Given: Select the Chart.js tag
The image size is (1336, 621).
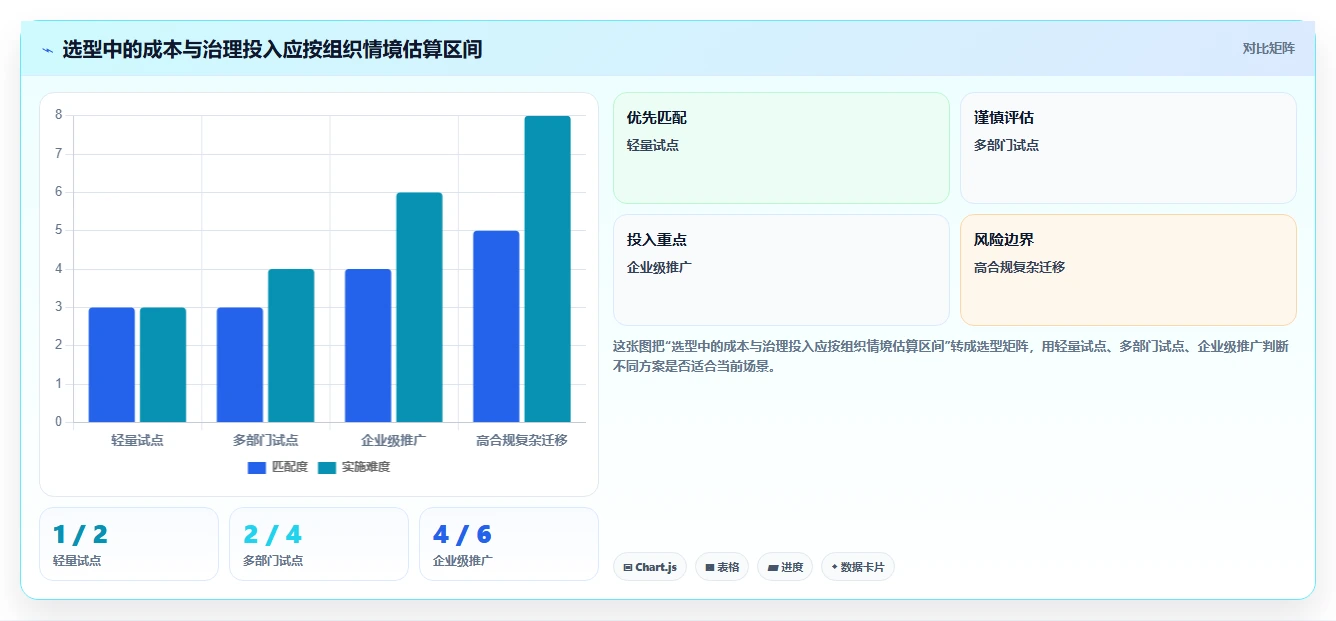Looking at the screenshot, I should 650,567.
